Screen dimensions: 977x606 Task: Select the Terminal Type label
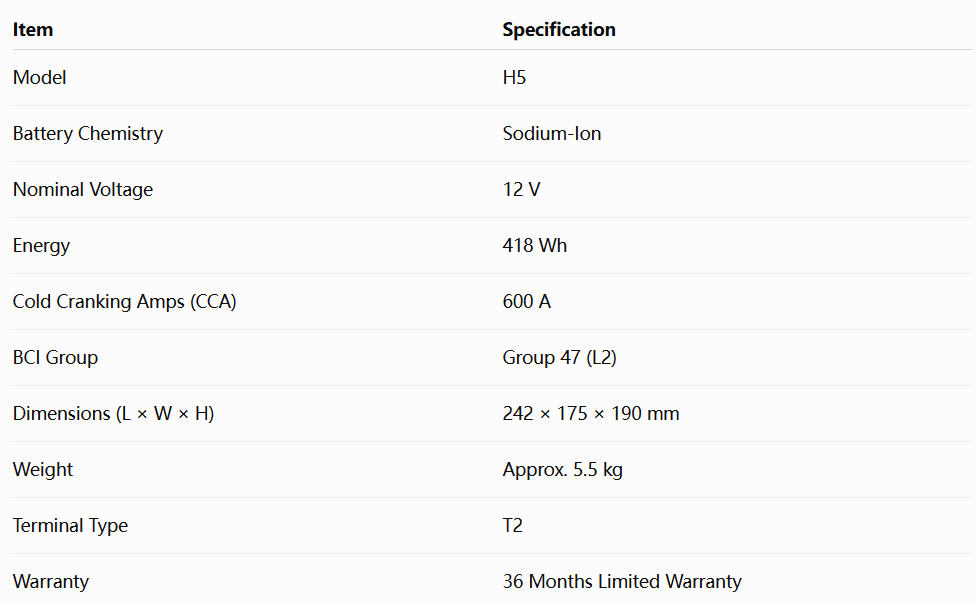click(x=70, y=526)
